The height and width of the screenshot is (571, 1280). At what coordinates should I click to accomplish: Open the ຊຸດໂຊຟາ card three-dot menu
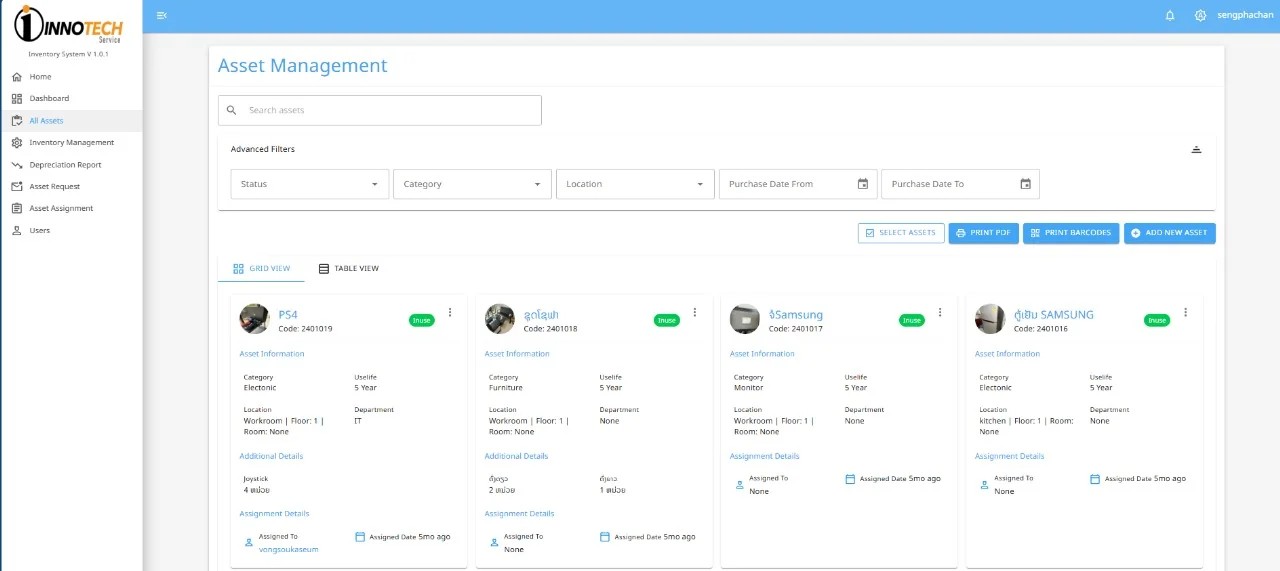click(695, 312)
